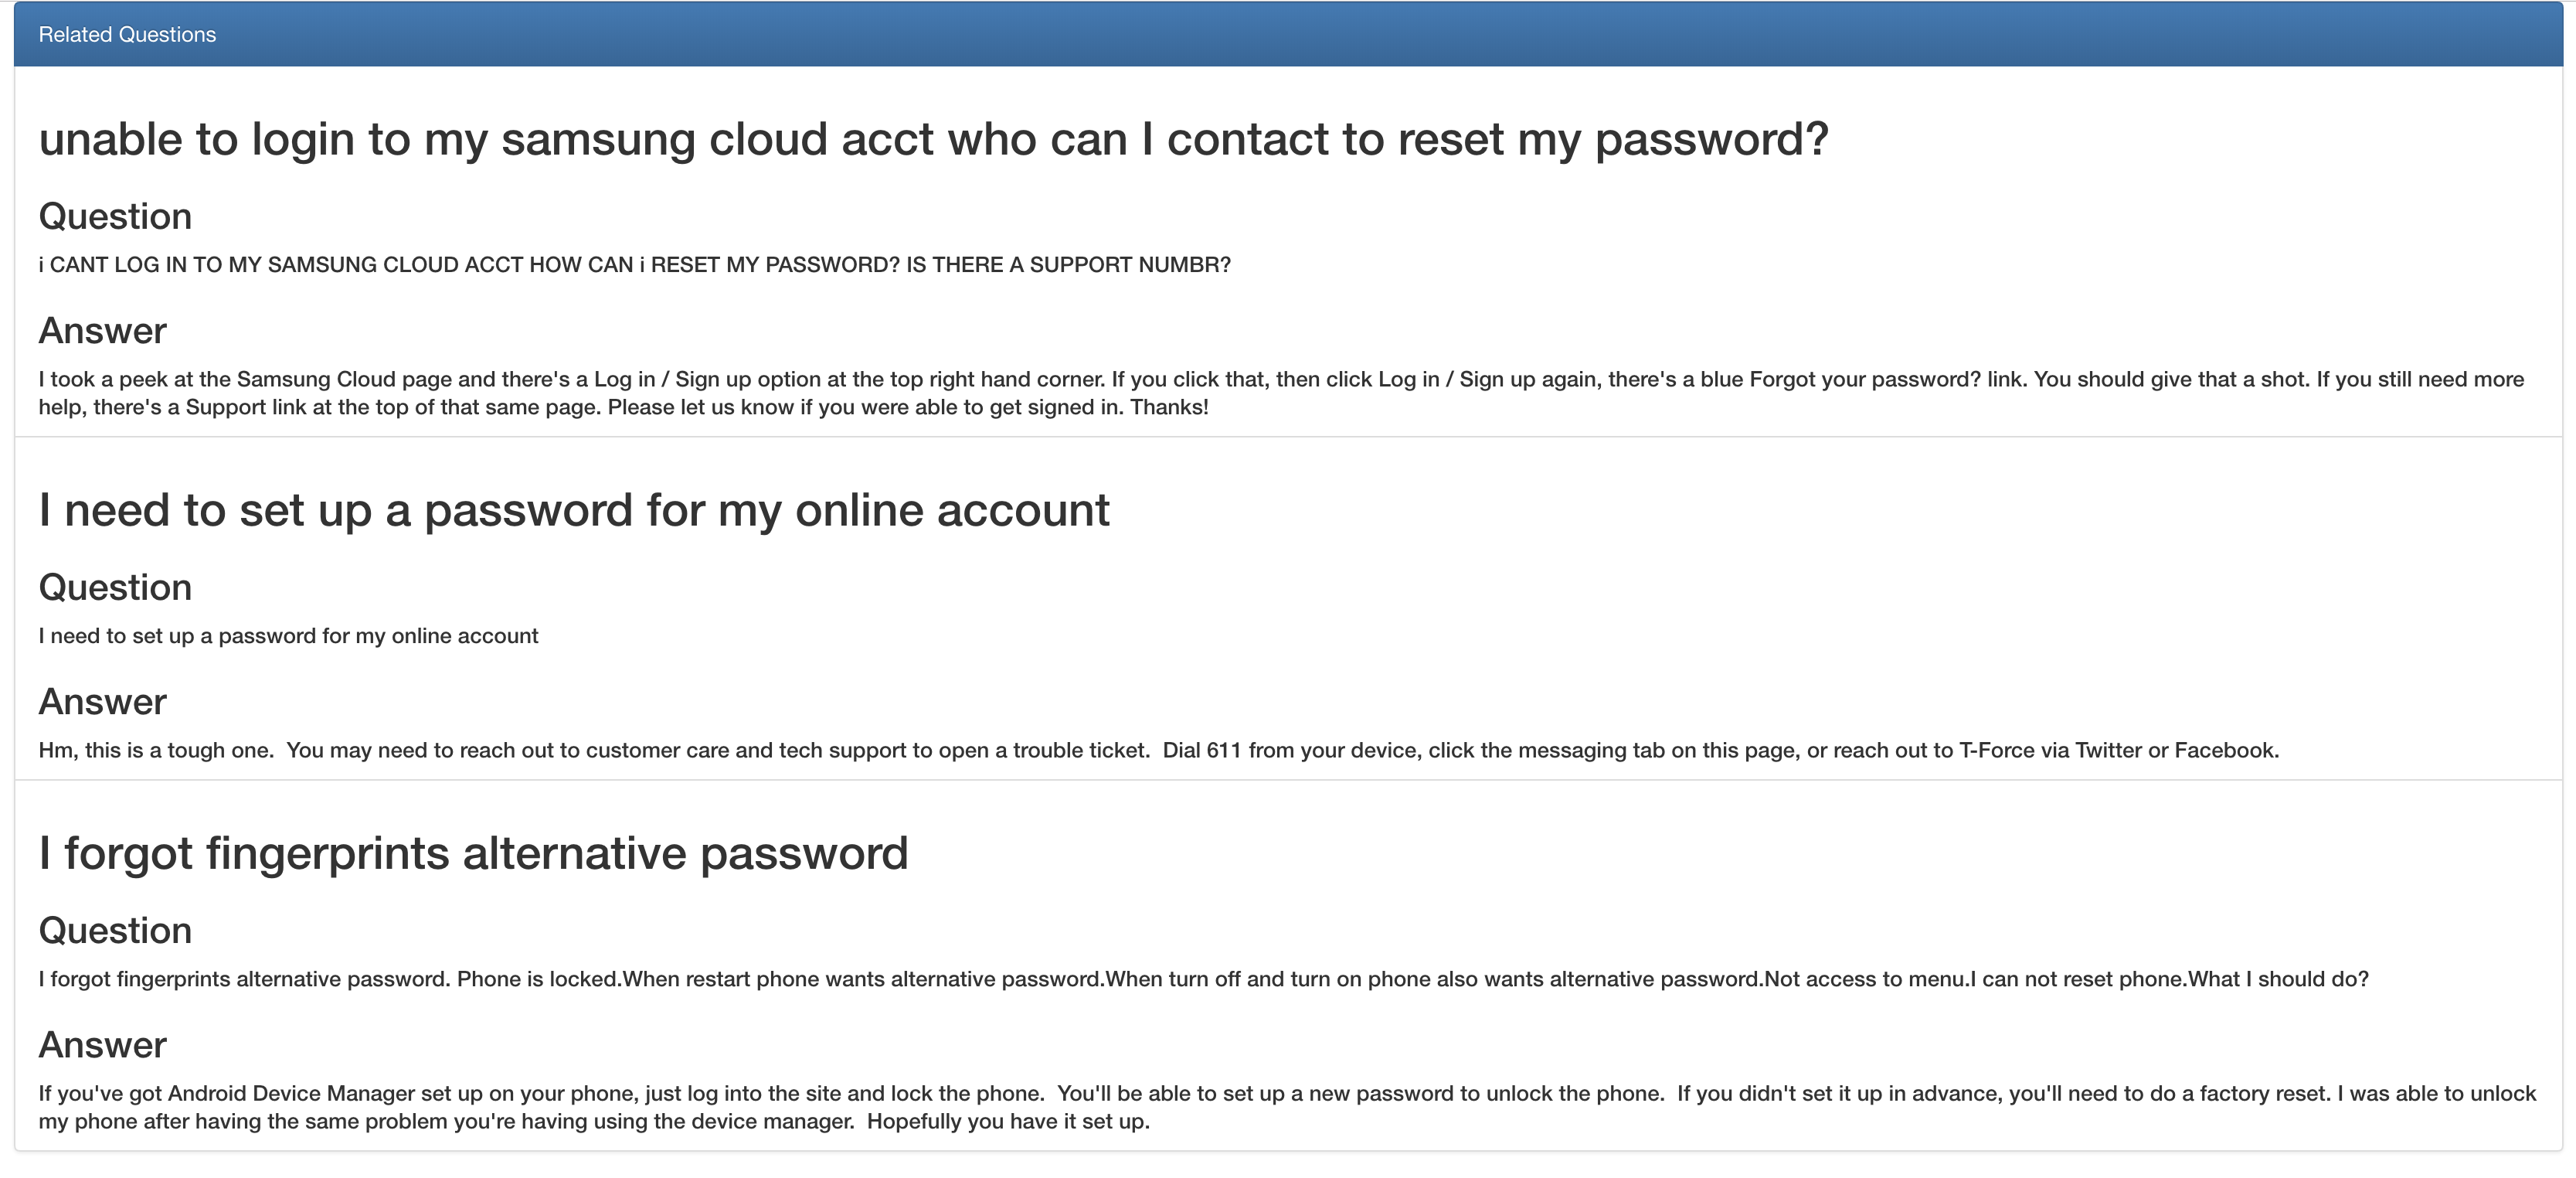The width and height of the screenshot is (2576, 1178).
Task: Click the online account question body text
Action: [x=288, y=636]
